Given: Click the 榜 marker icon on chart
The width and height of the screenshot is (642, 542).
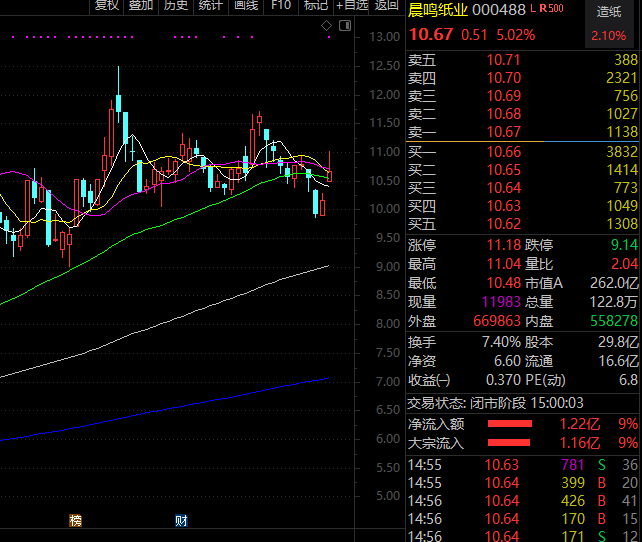Looking at the screenshot, I should click(75, 520).
